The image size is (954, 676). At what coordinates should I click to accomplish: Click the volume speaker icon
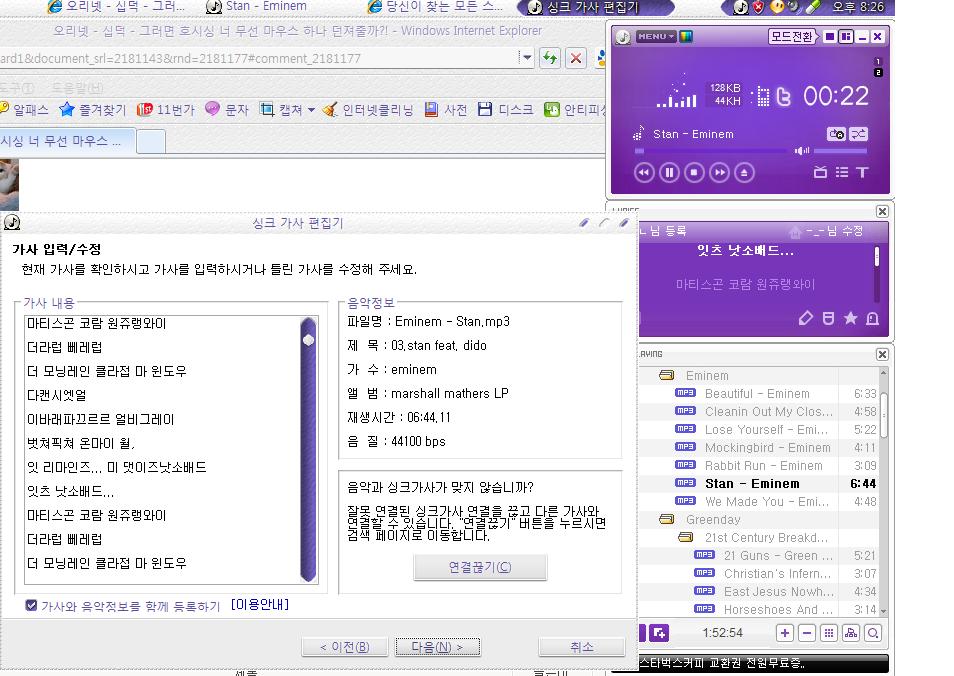coord(802,150)
